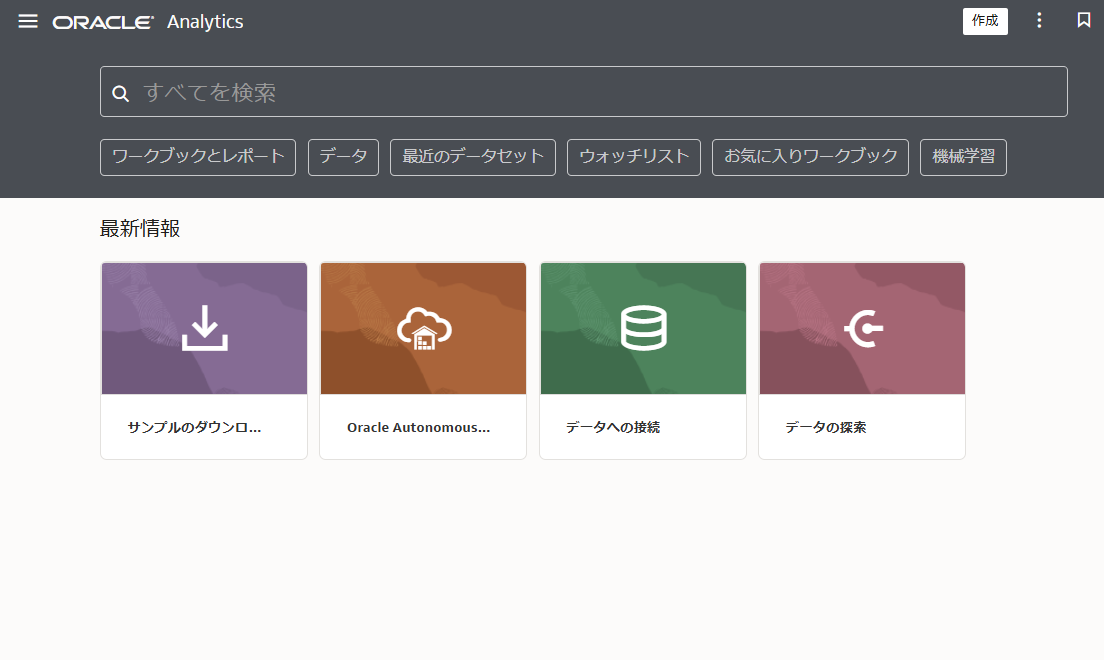Open the サンプルのダウンロ... card title
The width and height of the screenshot is (1104, 660).
tap(194, 428)
